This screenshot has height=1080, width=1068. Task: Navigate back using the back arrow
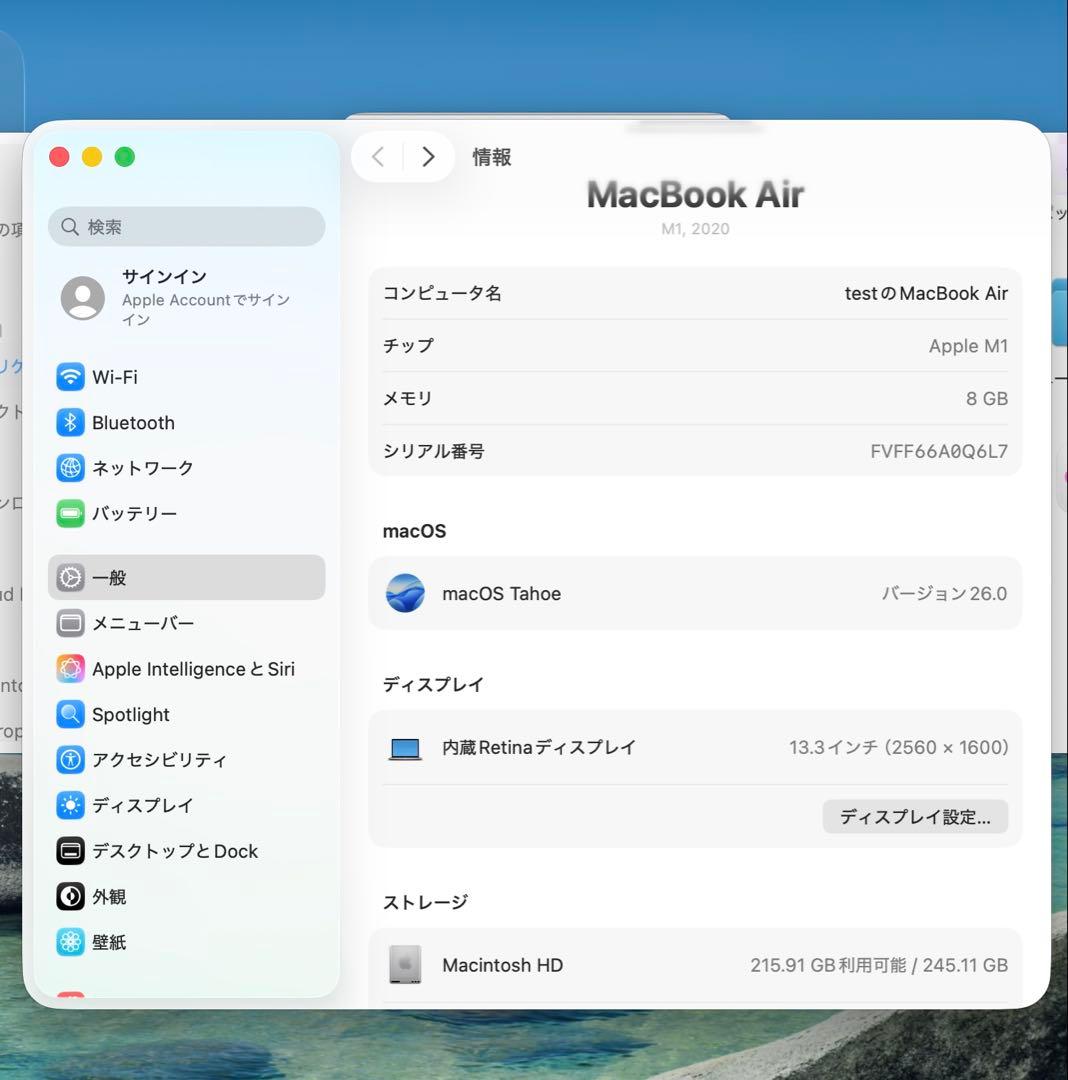click(377, 157)
